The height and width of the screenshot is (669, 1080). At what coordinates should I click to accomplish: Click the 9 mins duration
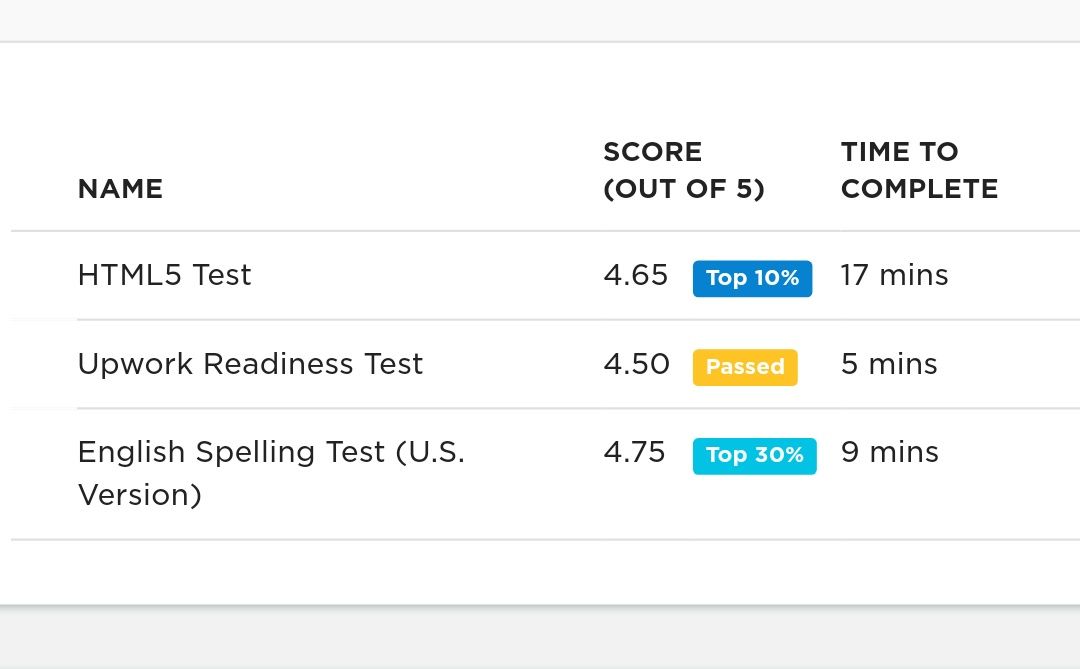[890, 453]
